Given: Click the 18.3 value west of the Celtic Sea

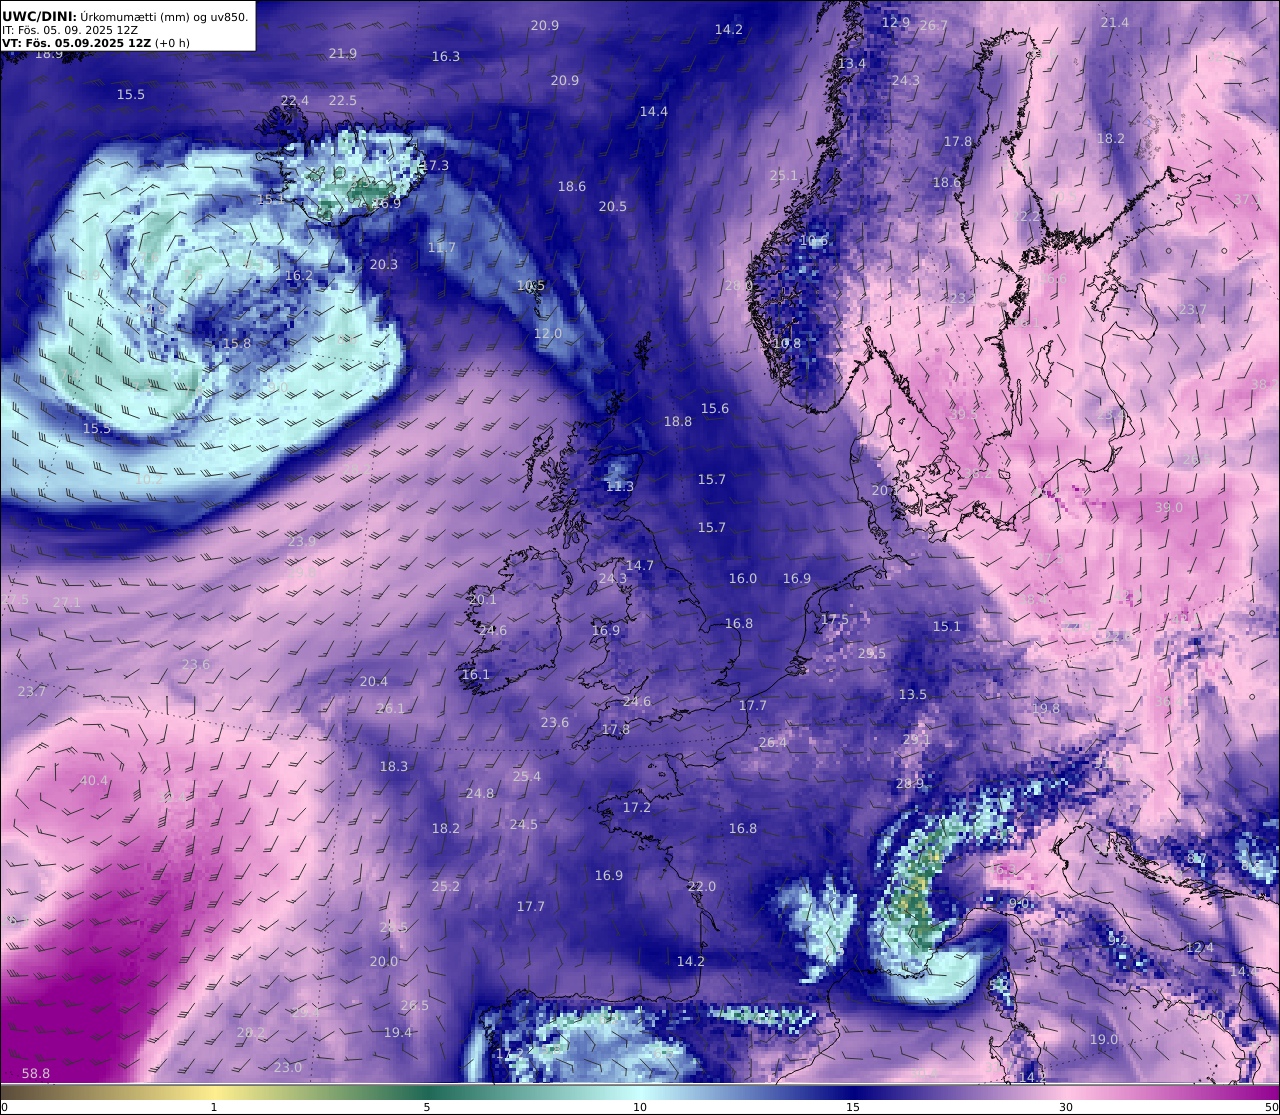Looking at the screenshot, I should coord(394,766).
